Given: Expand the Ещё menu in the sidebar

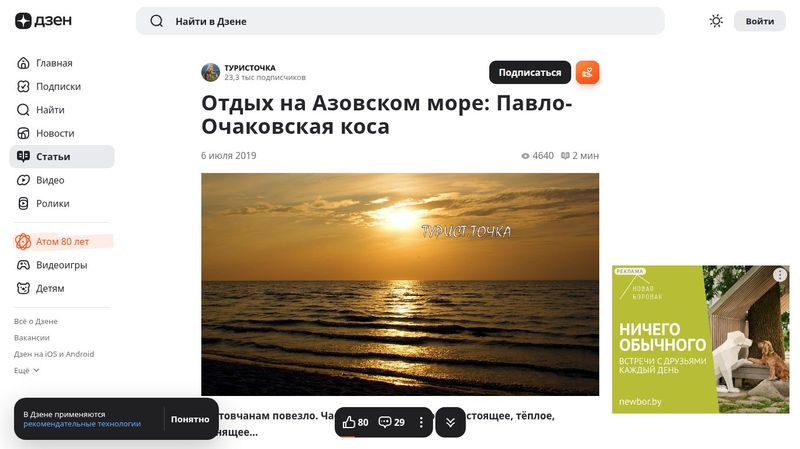Looking at the screenshot, I should click(27, 370).
